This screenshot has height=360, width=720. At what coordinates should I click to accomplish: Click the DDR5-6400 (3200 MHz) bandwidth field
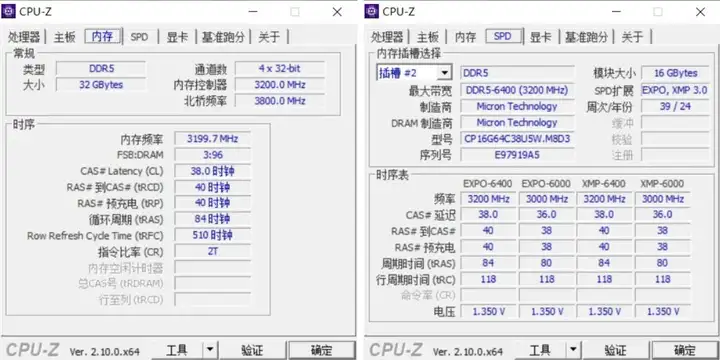coord(517,90)
